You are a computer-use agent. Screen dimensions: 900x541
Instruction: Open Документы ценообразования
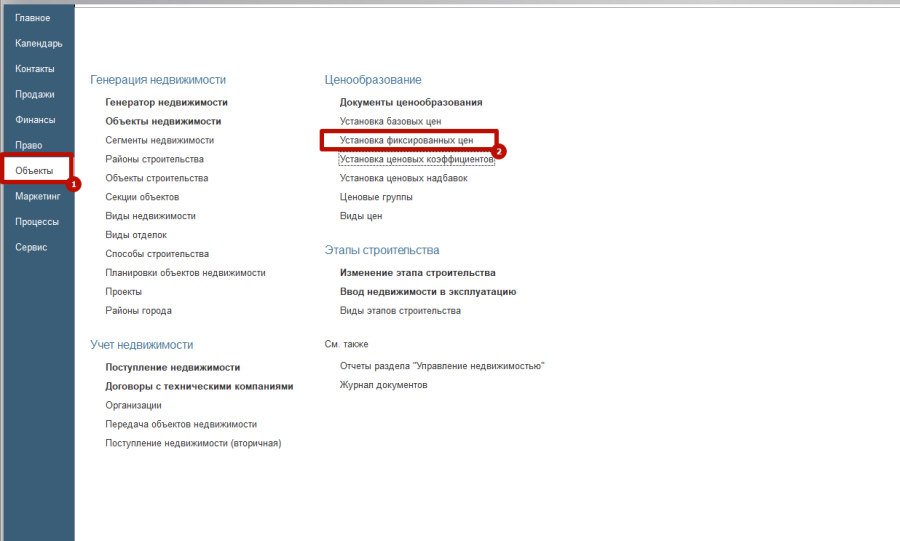411,102
